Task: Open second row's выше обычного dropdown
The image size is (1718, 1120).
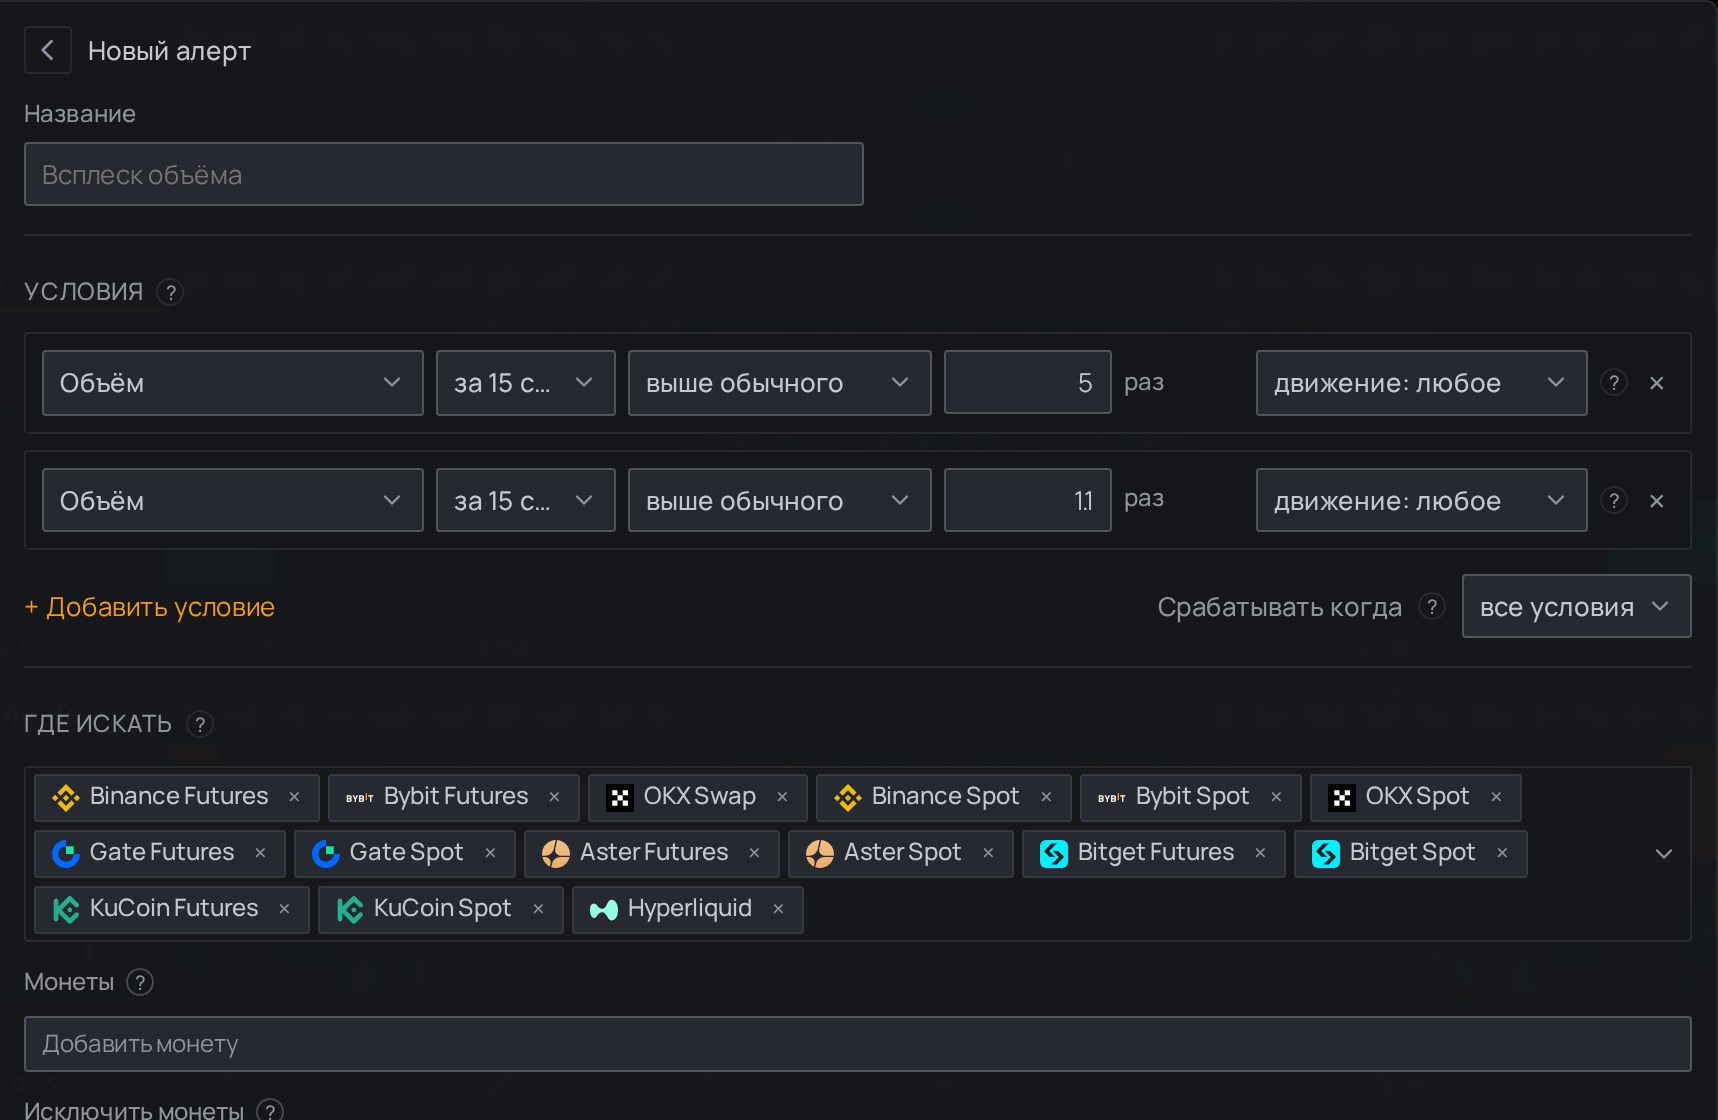Action: pos(780,500)
